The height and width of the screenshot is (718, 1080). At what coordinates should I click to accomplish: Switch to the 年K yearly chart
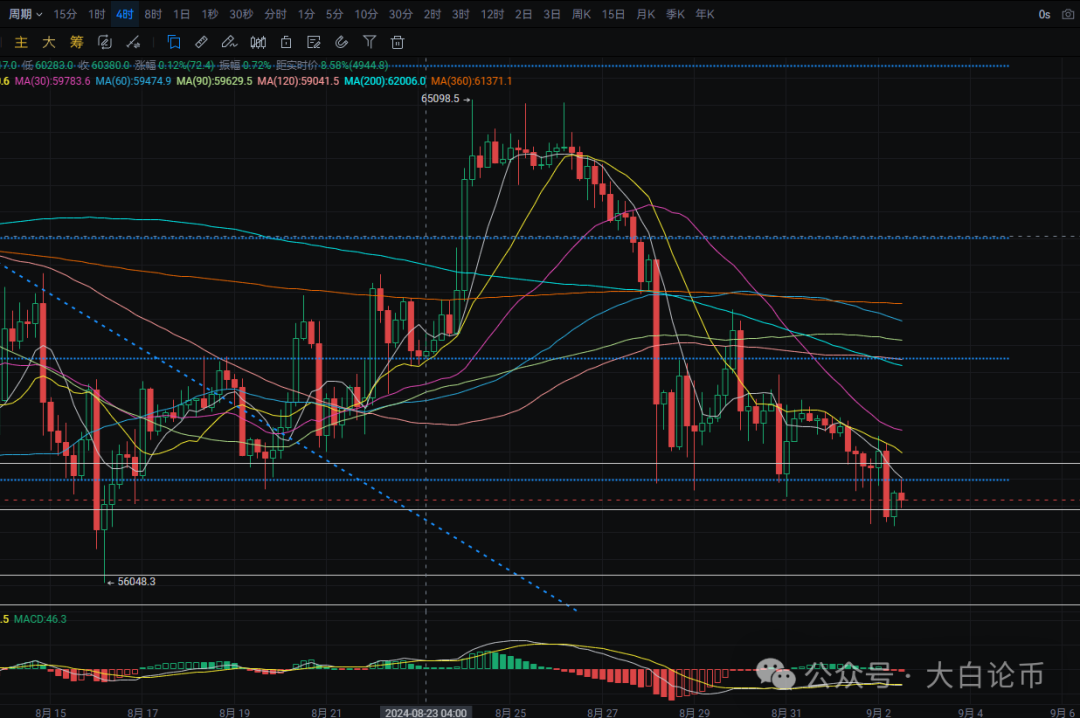click(705, 14)
